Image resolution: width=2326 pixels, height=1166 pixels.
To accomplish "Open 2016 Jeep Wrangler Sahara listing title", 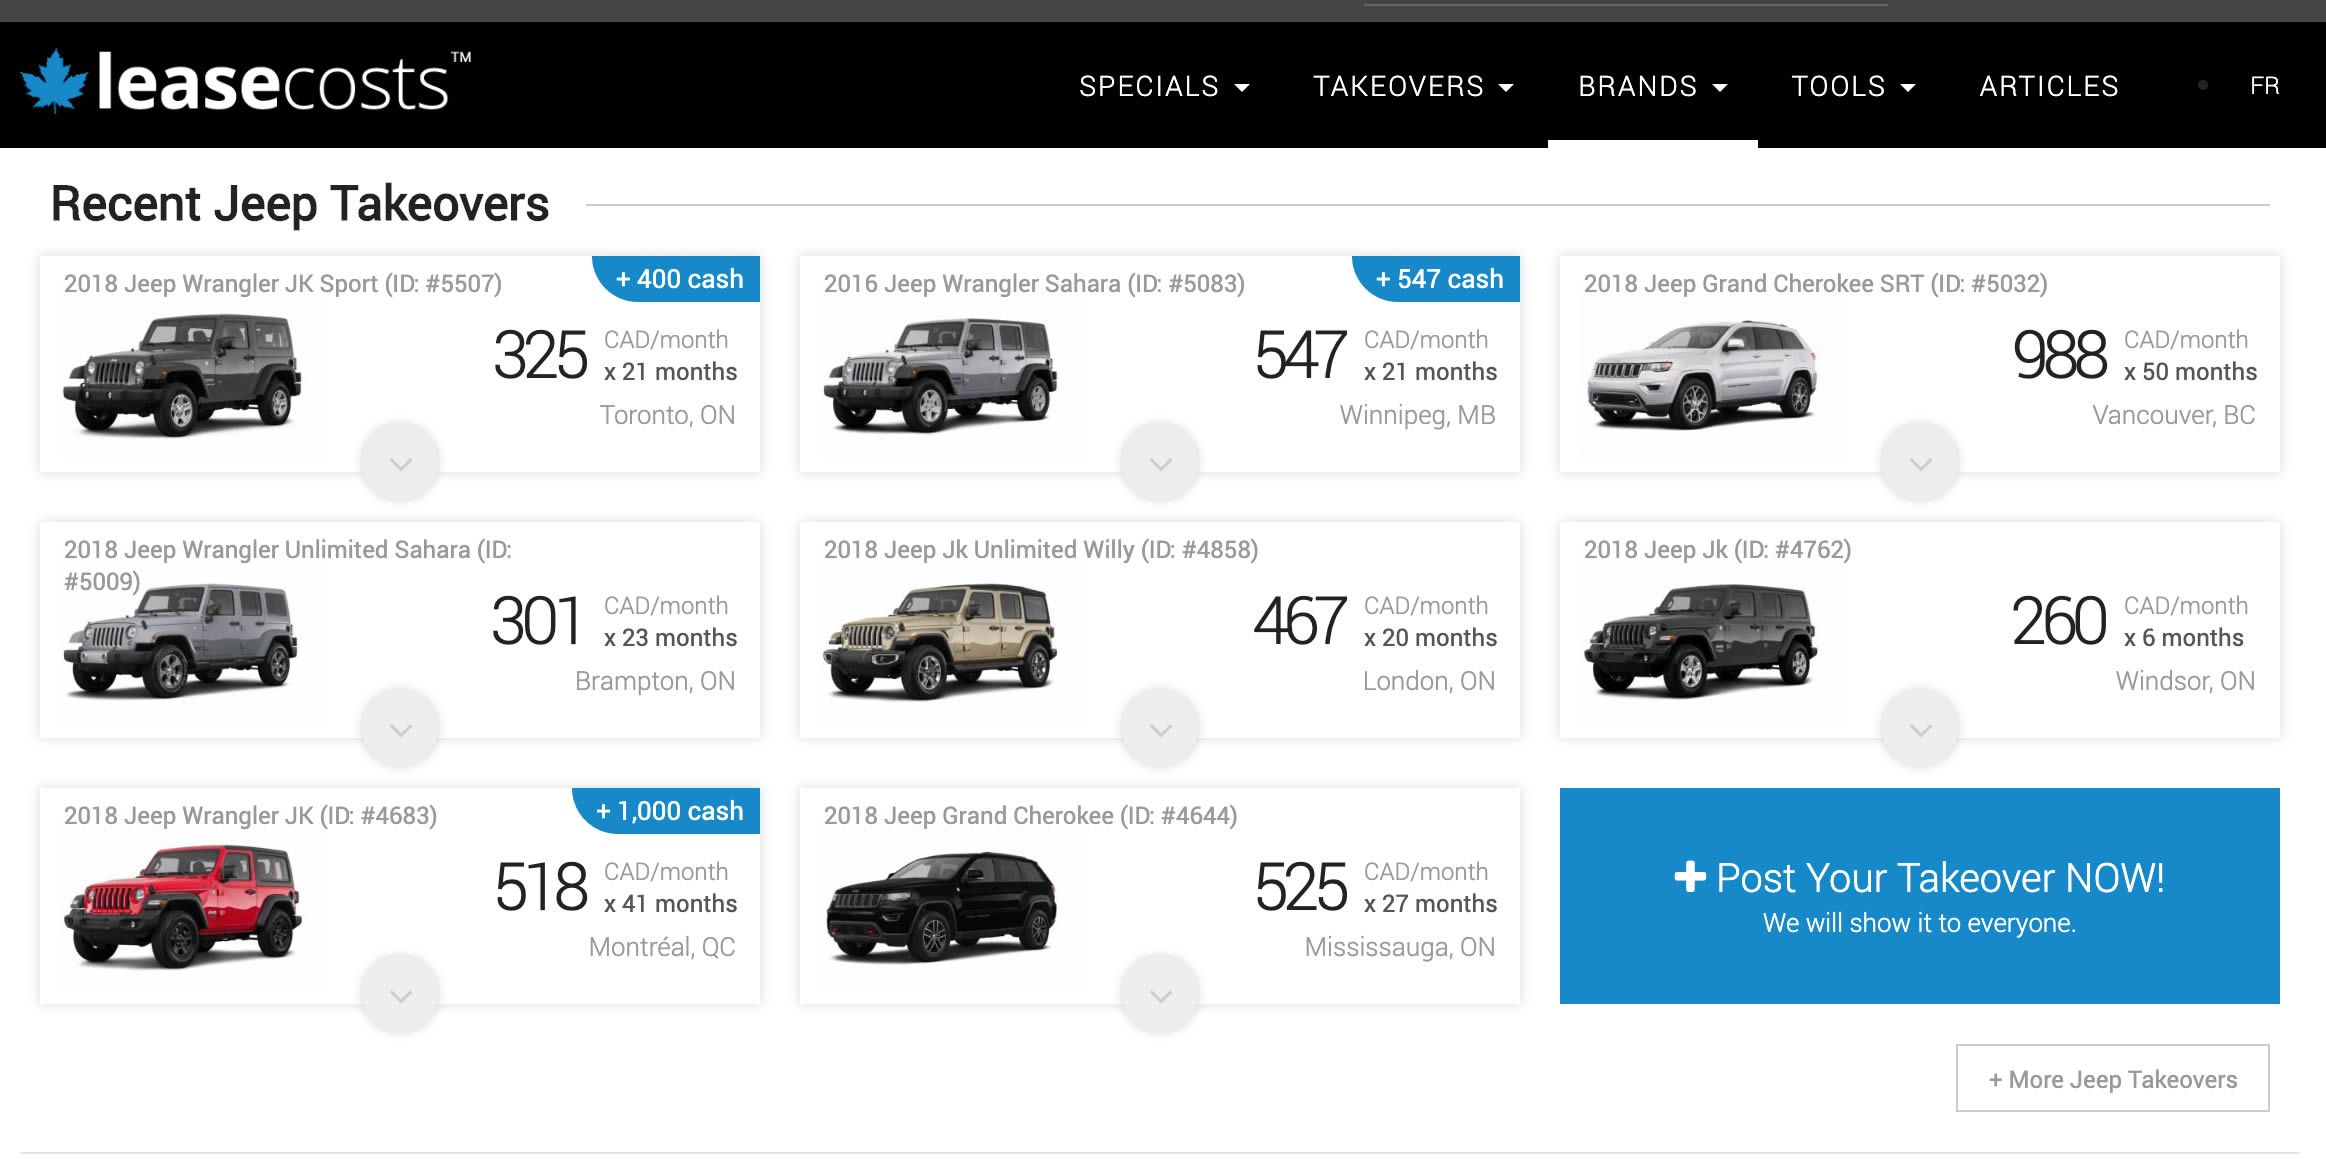I will click(x=1034, y=284).
